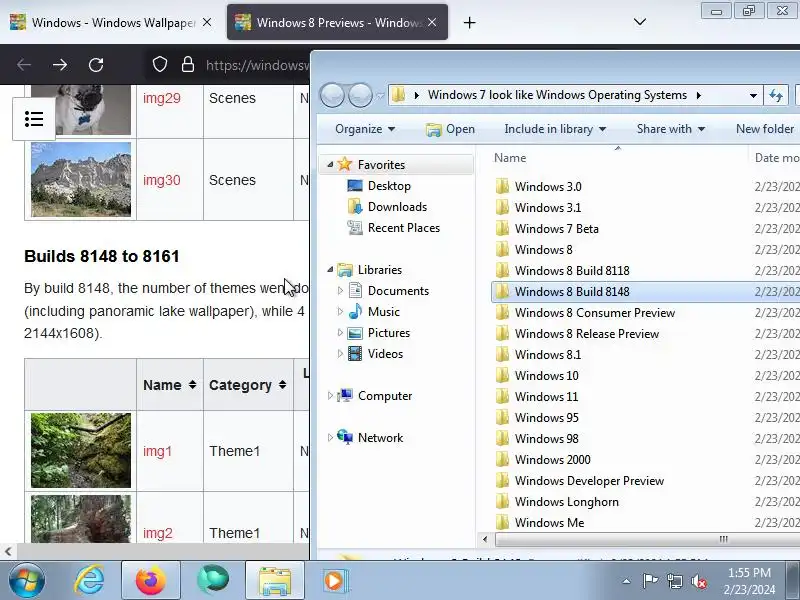Image resolution: width=800 pixels, height=600 pixels.
Task: Select the Windows 8 Previews tab
Action: pos(337,22)
